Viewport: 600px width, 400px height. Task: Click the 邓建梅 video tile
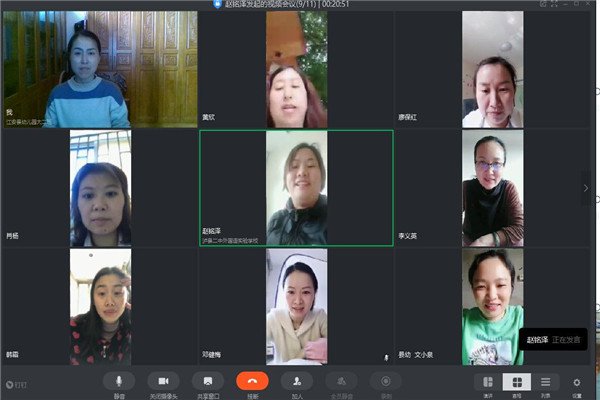(297, 307)
